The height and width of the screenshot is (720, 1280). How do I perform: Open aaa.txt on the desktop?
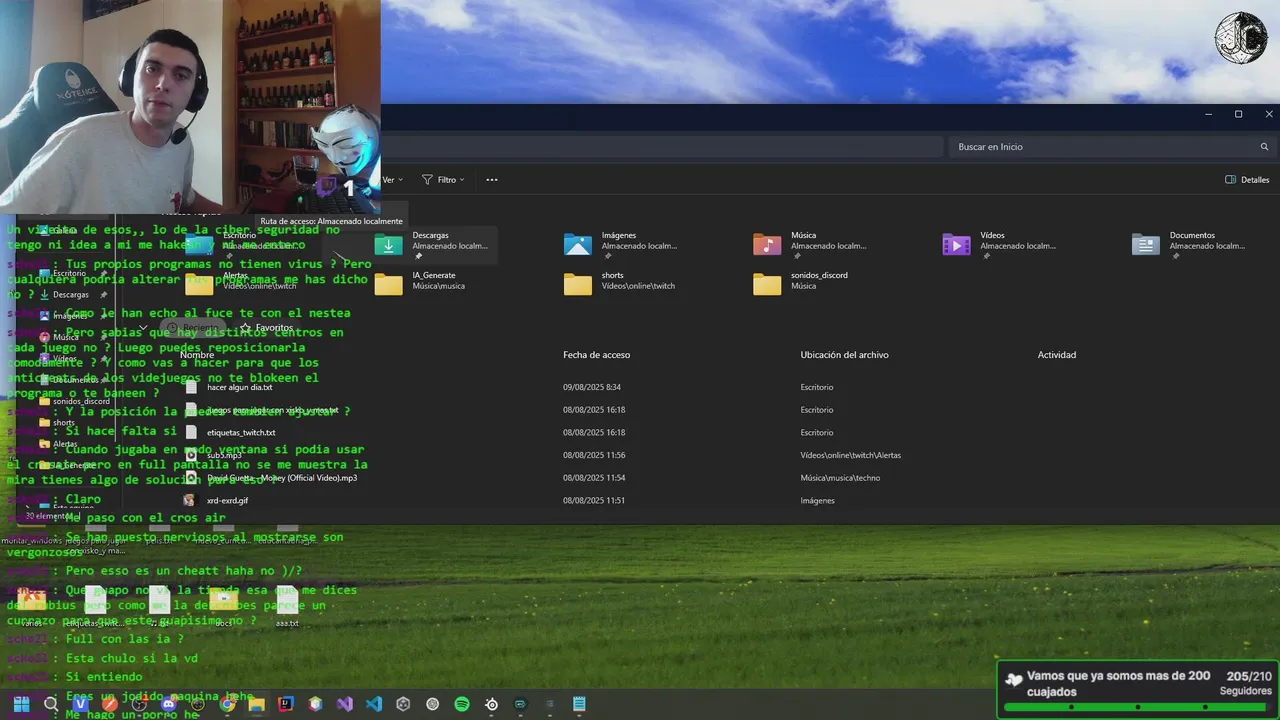click(x=287, y=605)
